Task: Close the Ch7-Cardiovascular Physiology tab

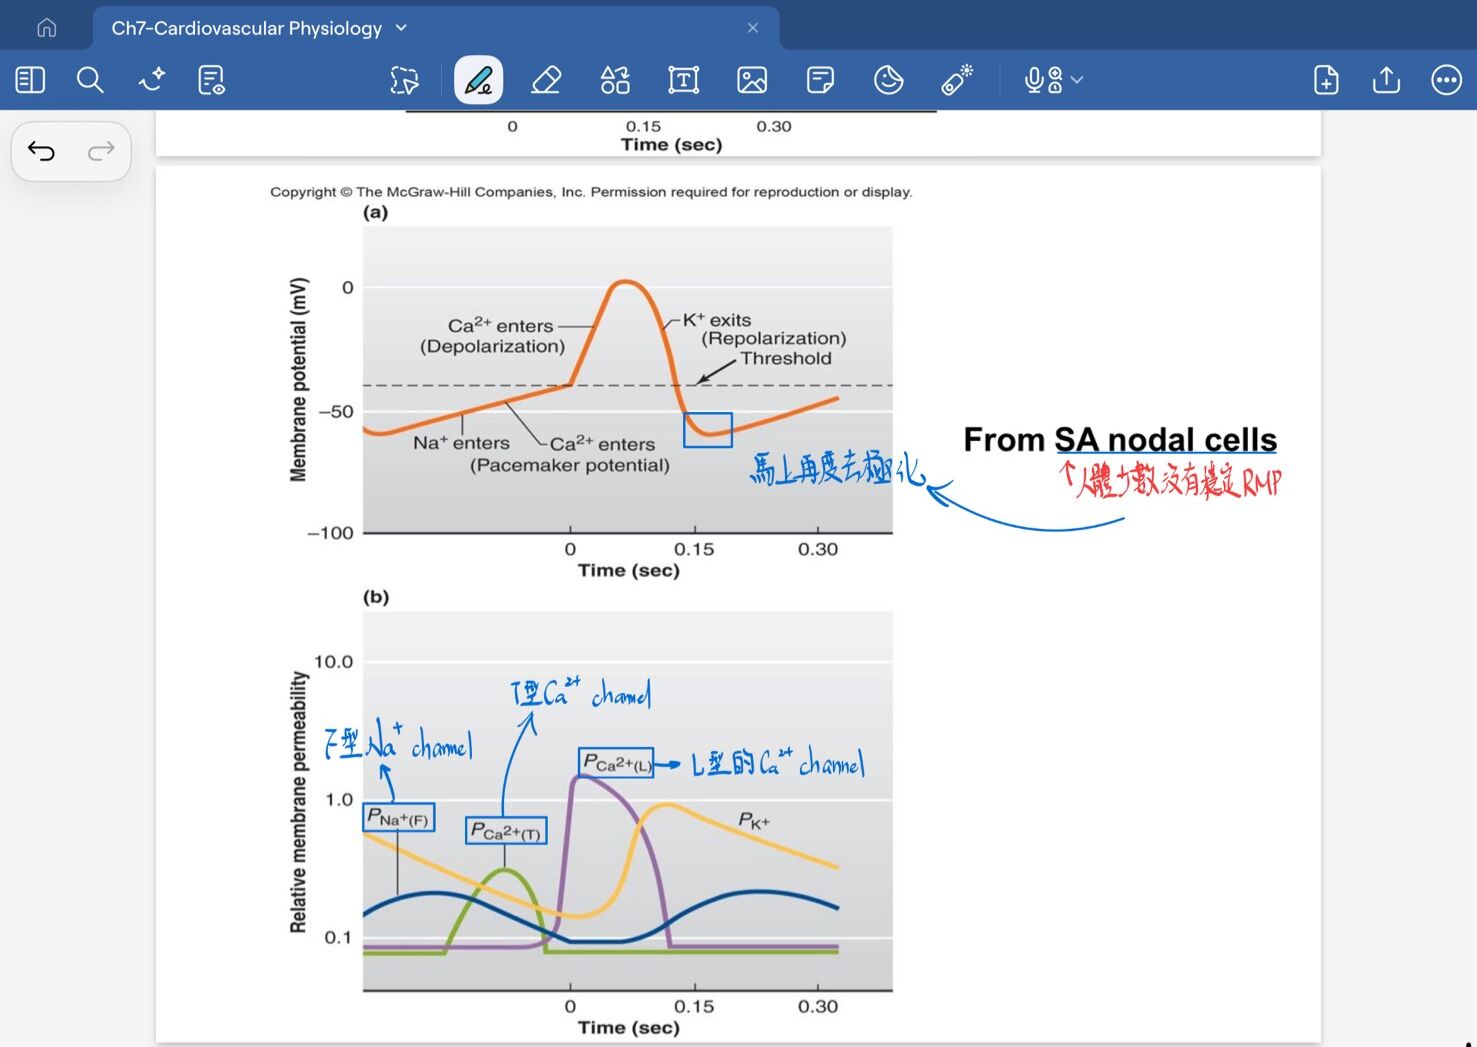Action: pyautogui.click(x=753, y=28)
